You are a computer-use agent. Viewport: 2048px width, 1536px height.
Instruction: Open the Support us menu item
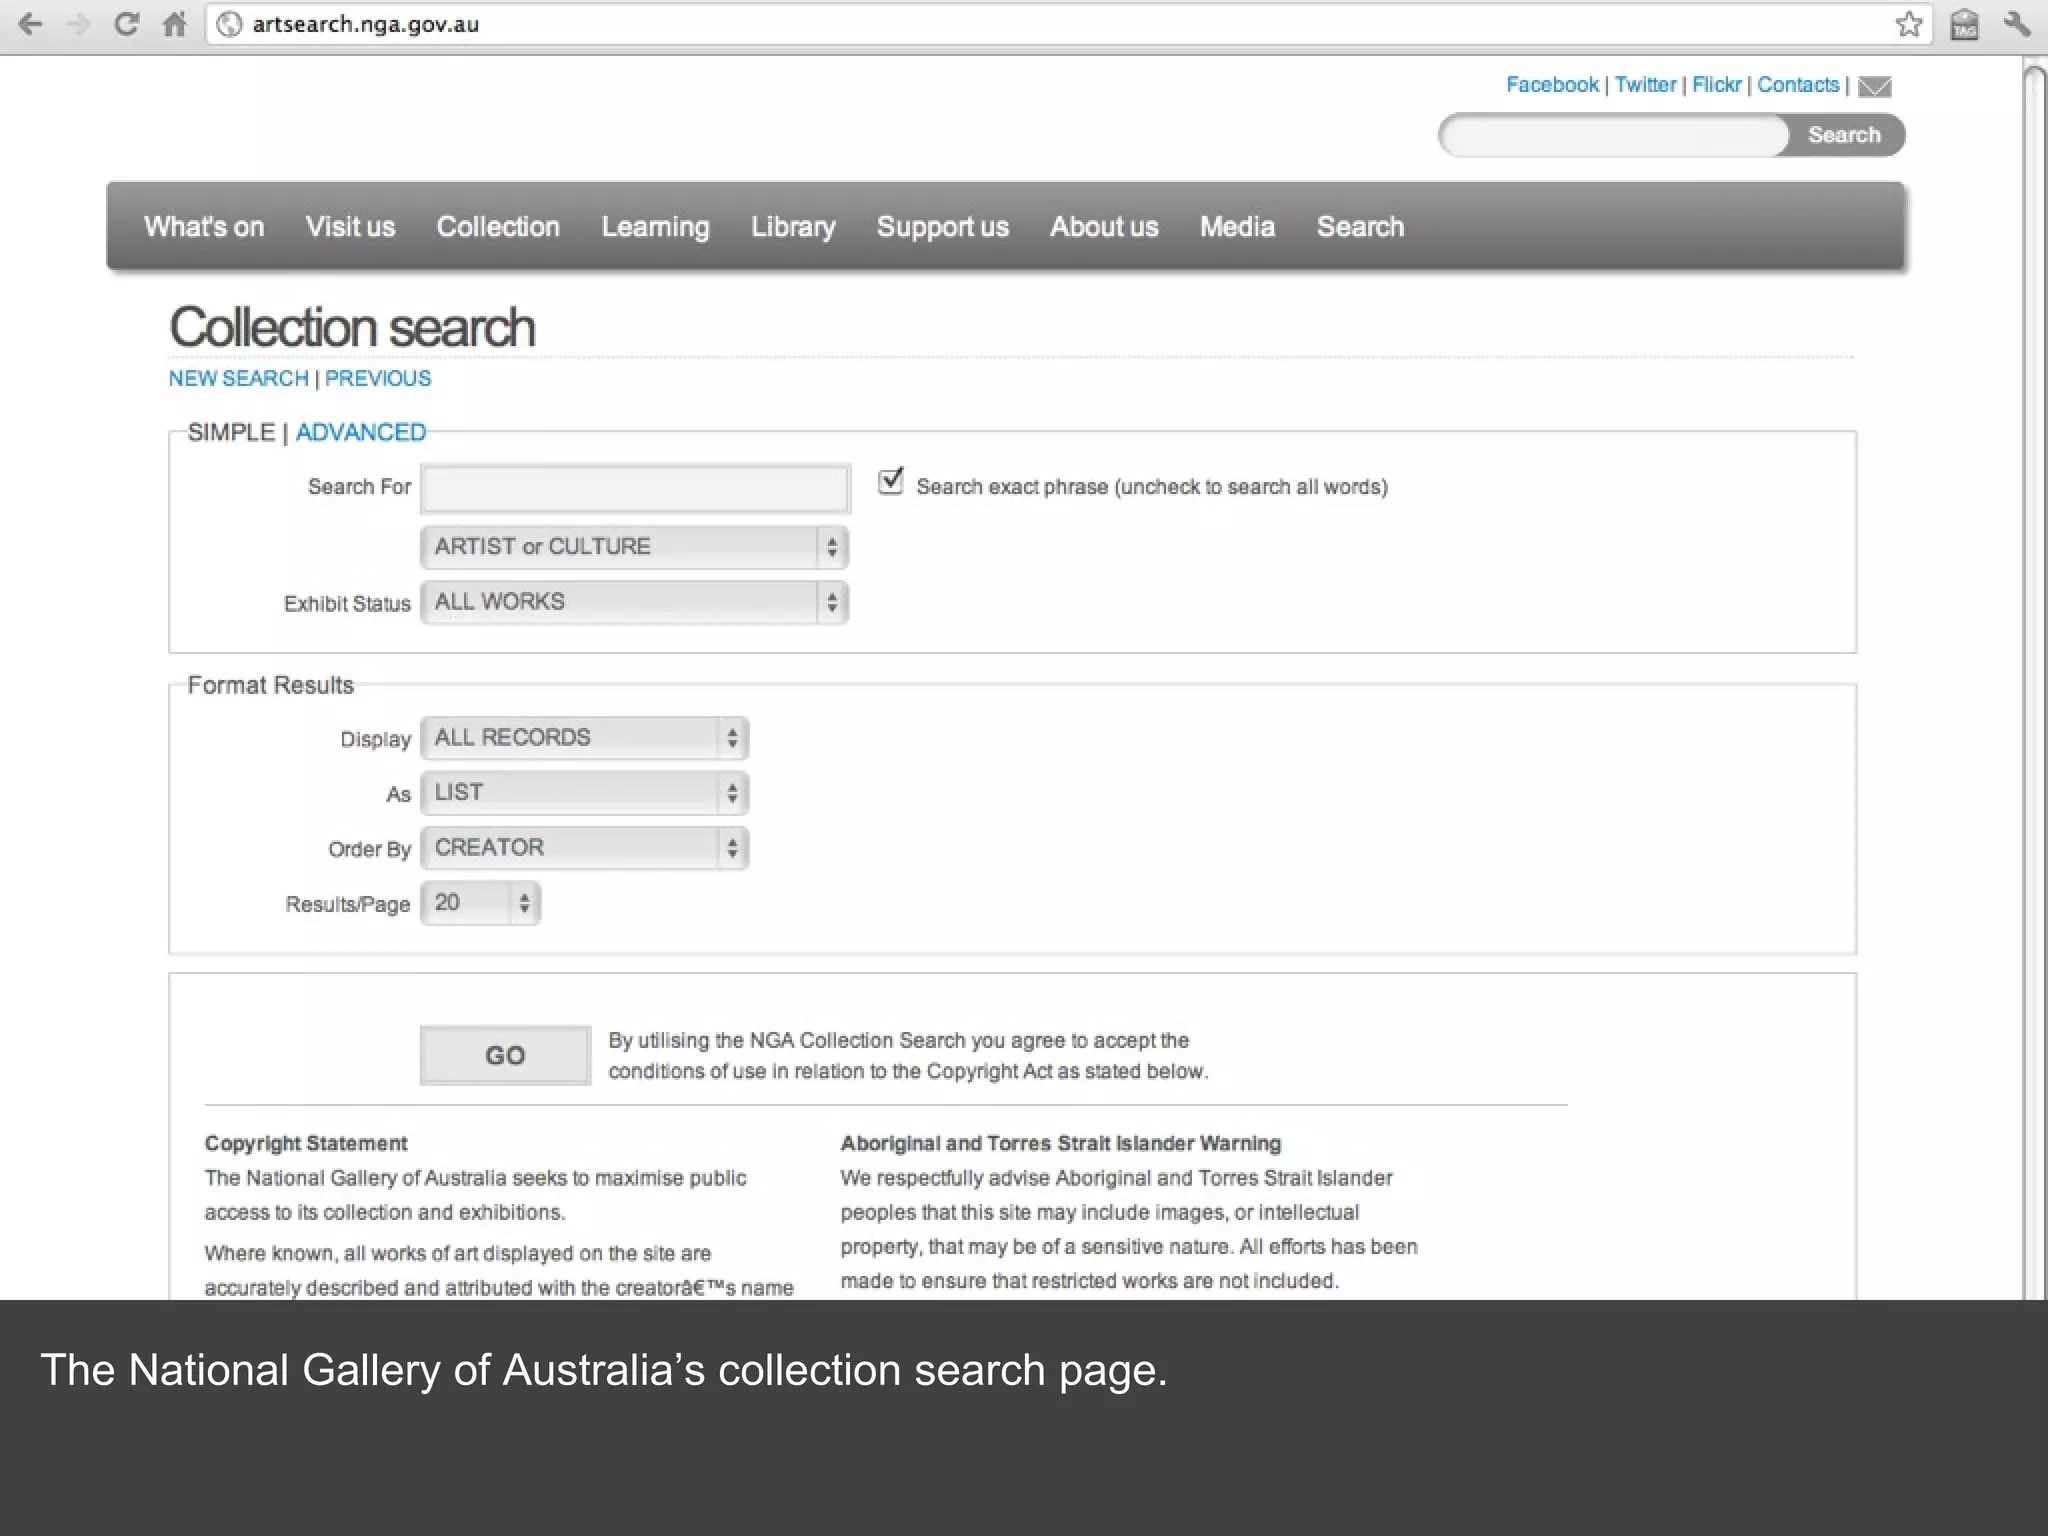pos(942,227)
